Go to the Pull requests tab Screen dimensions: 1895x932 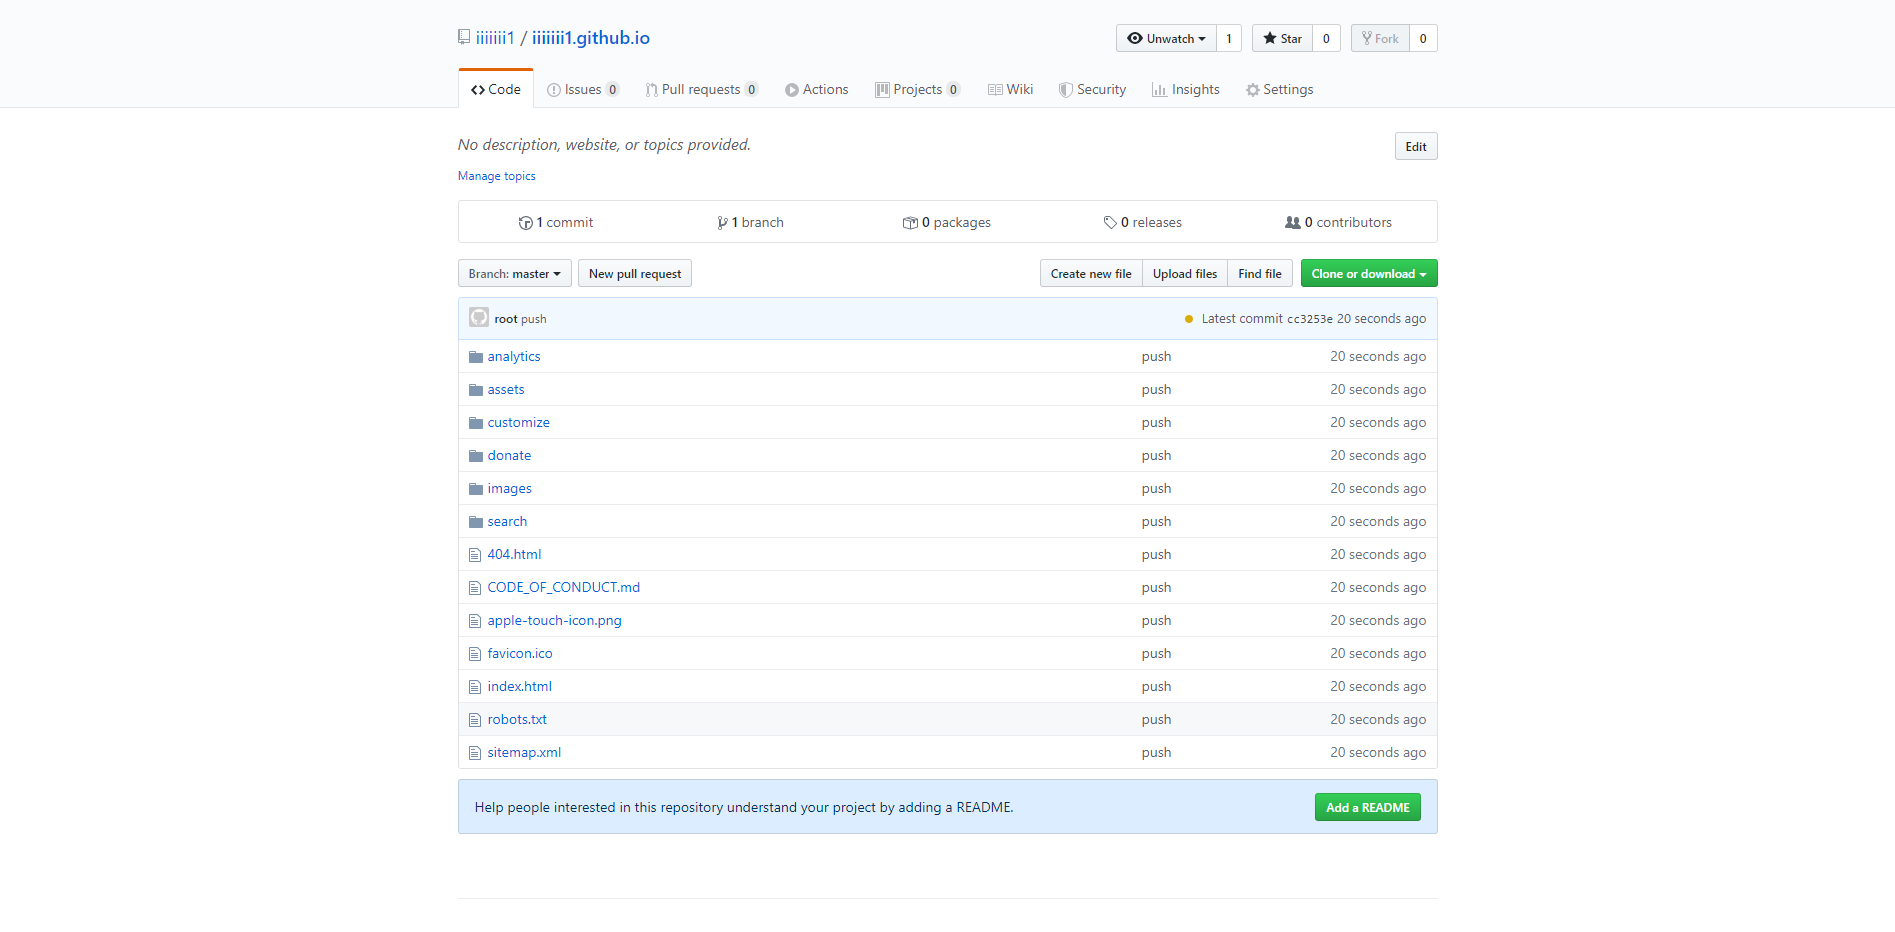[702, 89]
